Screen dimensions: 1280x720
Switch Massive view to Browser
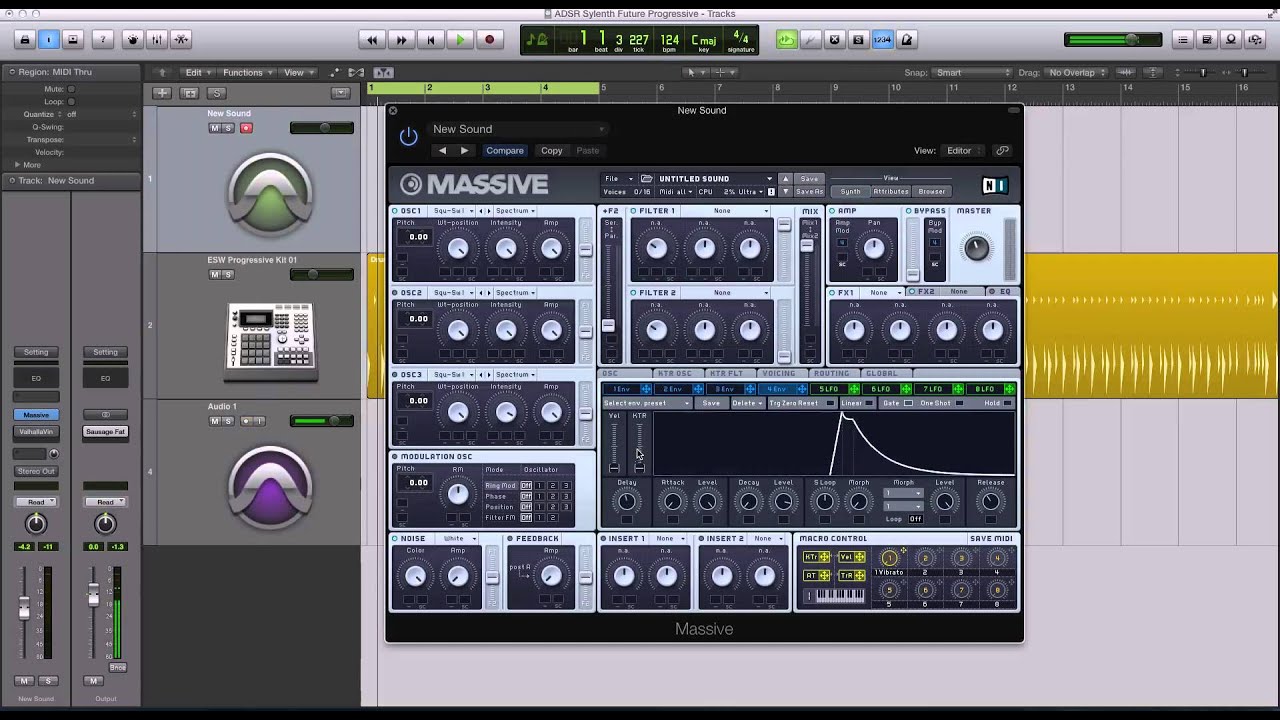pyautogui.click(x=931, y=192)
